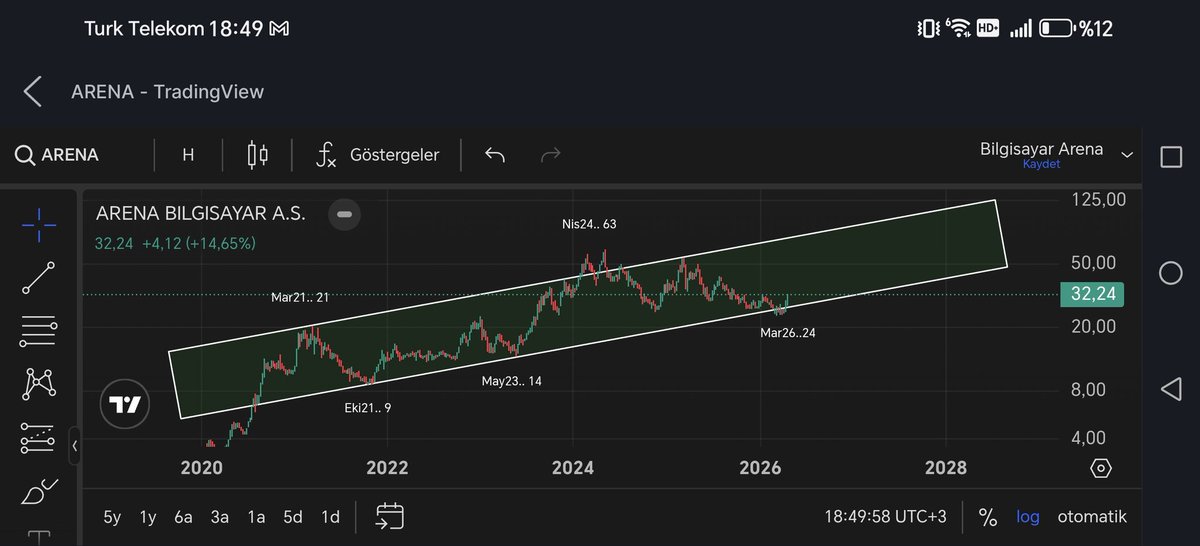Set range to 1y
The width and height of the screenshot is (1200, 546).
148,517
